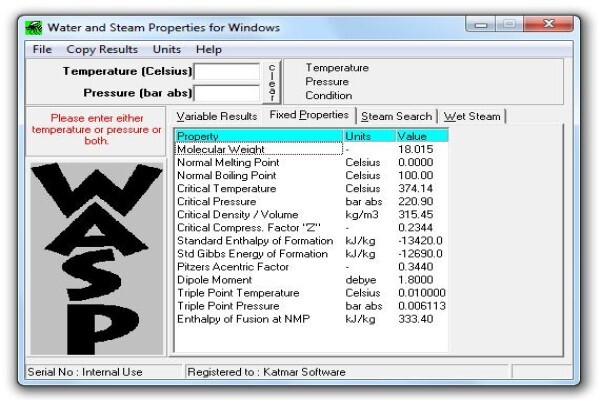The image size is (600, 400).
Task: Open the Units menu
Action: pos(166,49)
